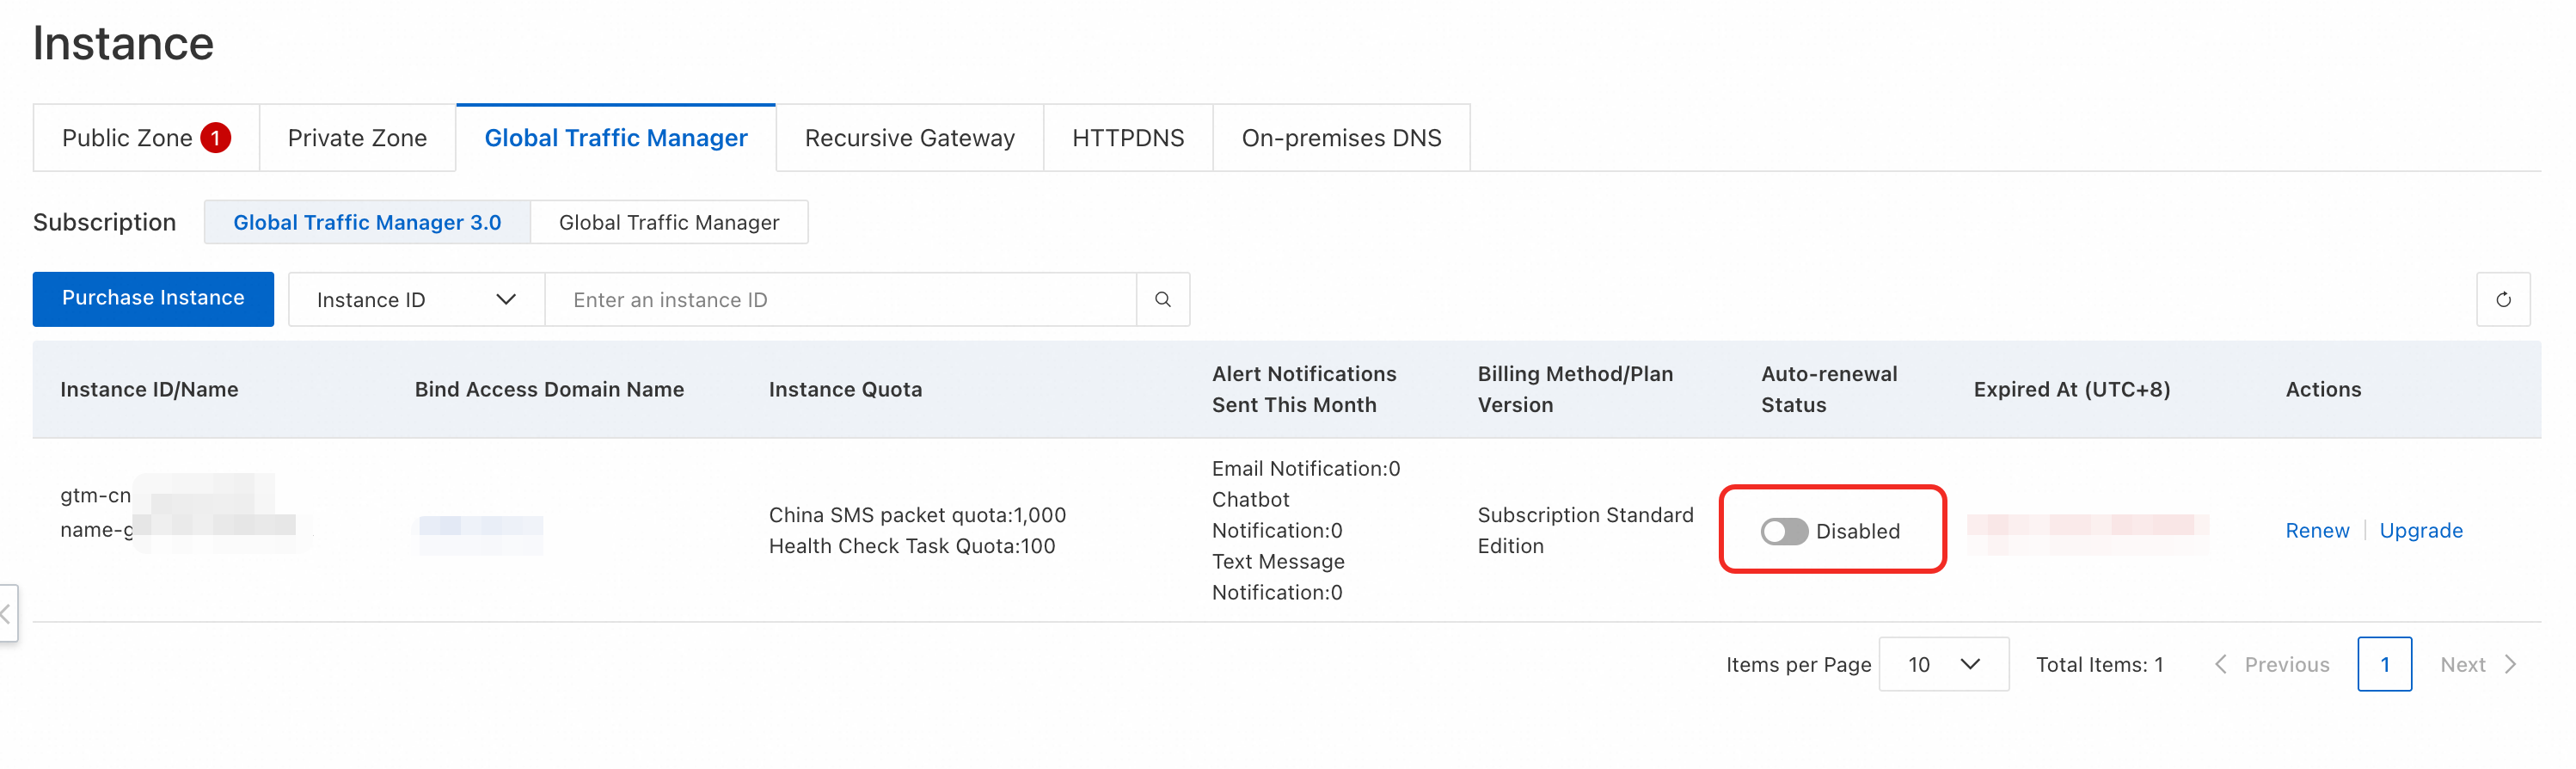The height and width of the screenshot is (769, 2576).
Task: Select the Global Traffic Manager 3.0 option
Action: tap(367, 222)
